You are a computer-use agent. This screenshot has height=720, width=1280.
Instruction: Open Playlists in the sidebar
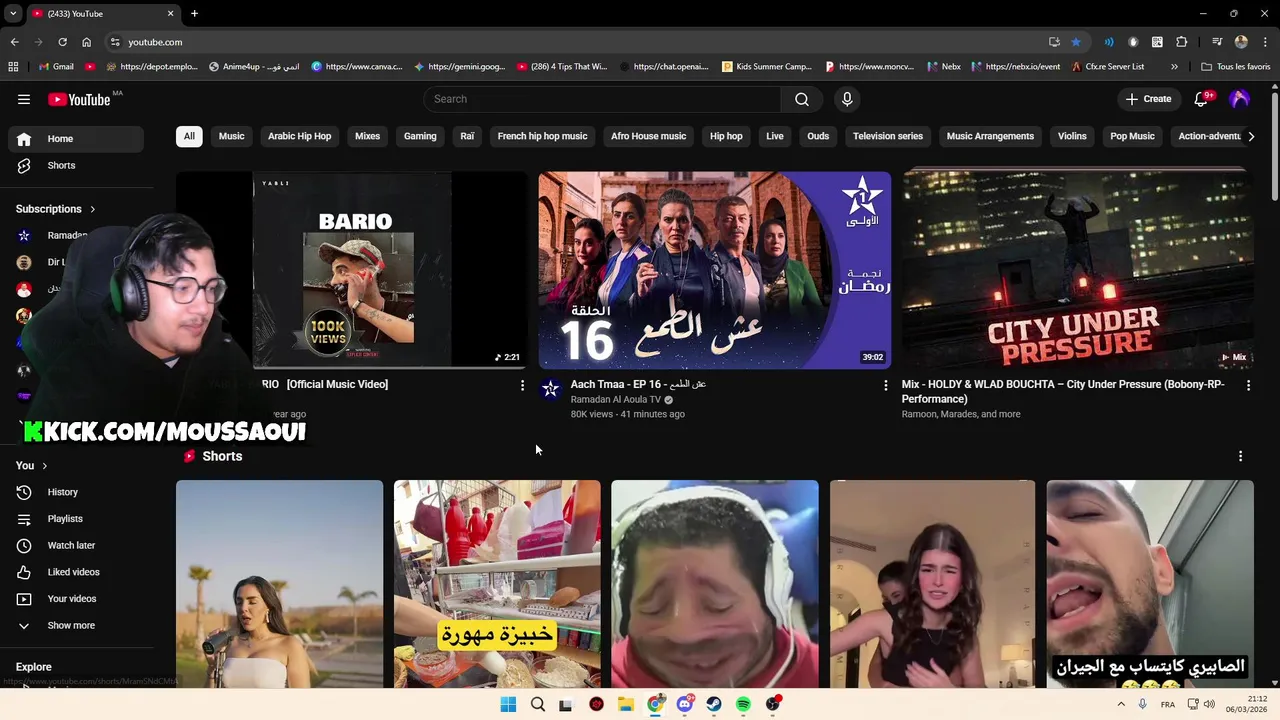point(76,519)
